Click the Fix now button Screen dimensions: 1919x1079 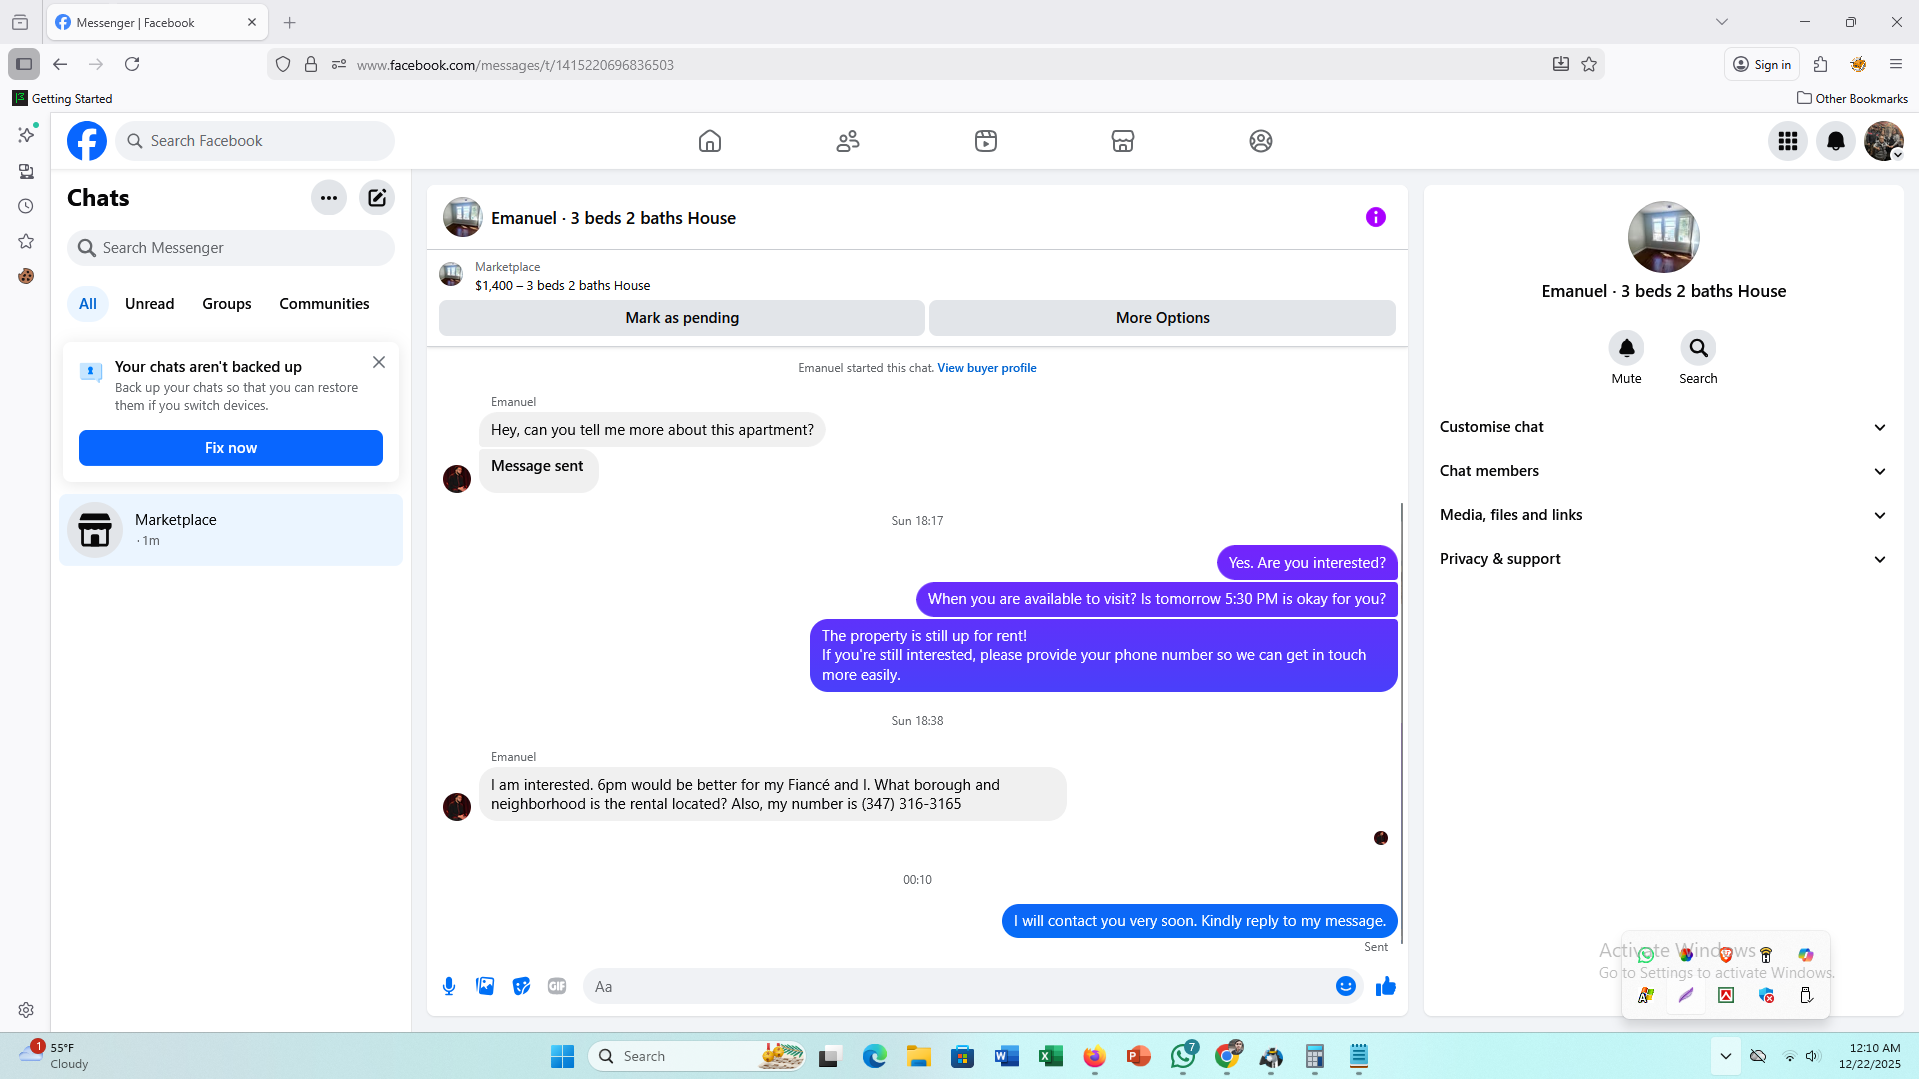point(231,448)
